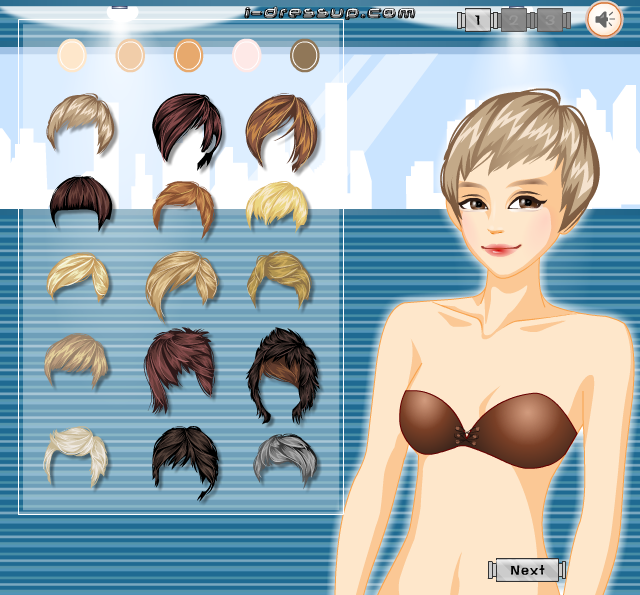Pick the ash-blonde pixie cut in top row

coord(80,123)
